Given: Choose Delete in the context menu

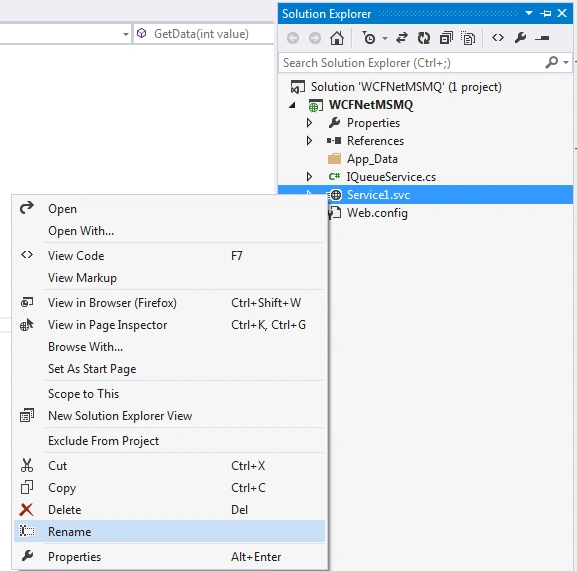Looking at the screenshot, I should (x=169, y=510).
